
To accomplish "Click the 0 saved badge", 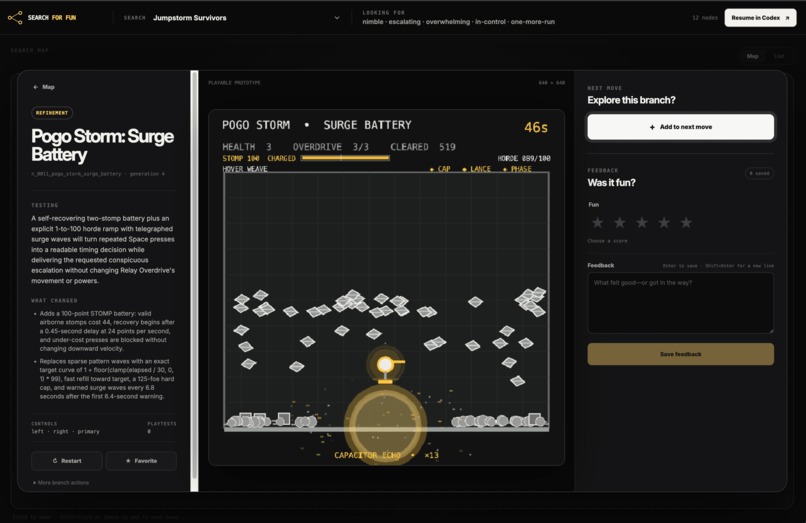I will coord(759,173).
